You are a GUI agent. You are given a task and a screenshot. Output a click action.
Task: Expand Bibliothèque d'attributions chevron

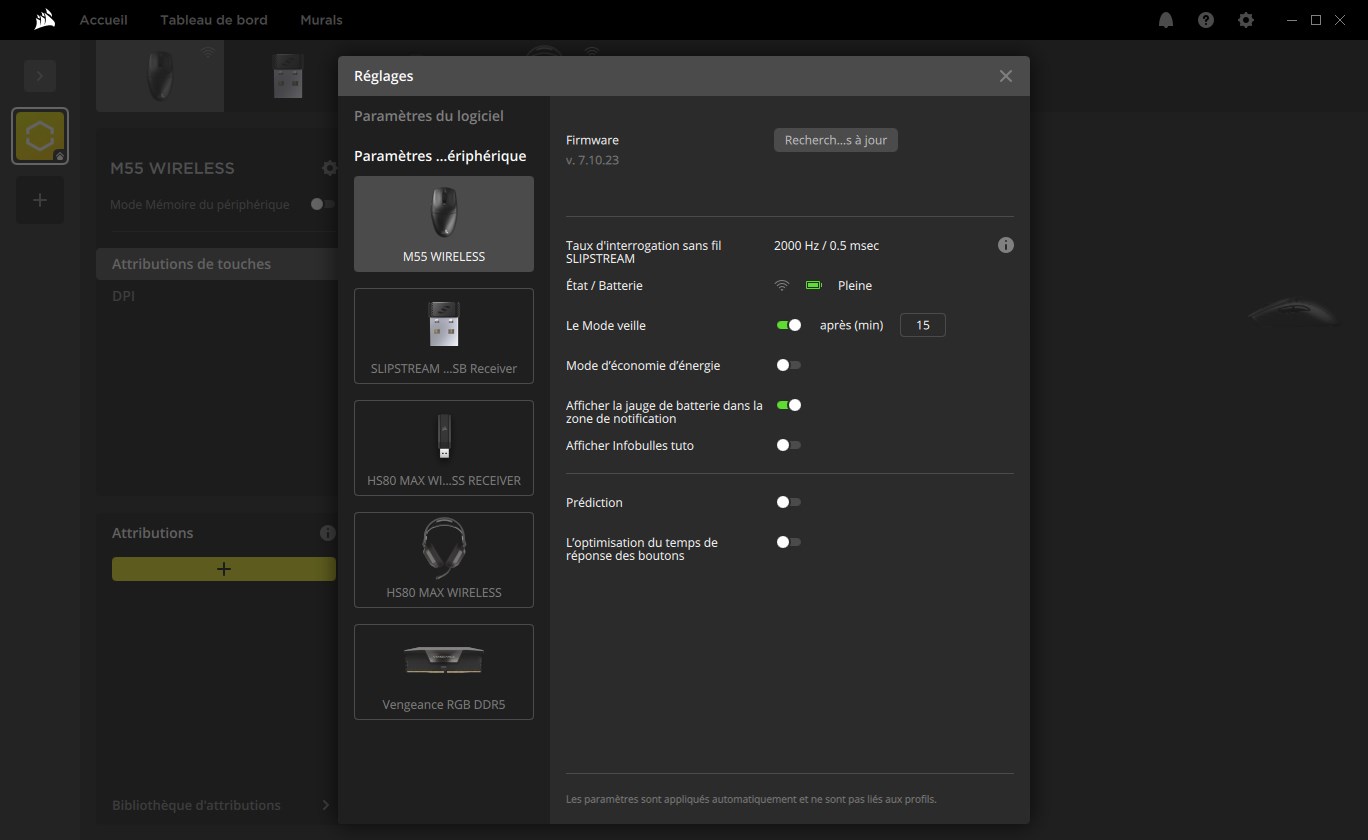(325, 805)
